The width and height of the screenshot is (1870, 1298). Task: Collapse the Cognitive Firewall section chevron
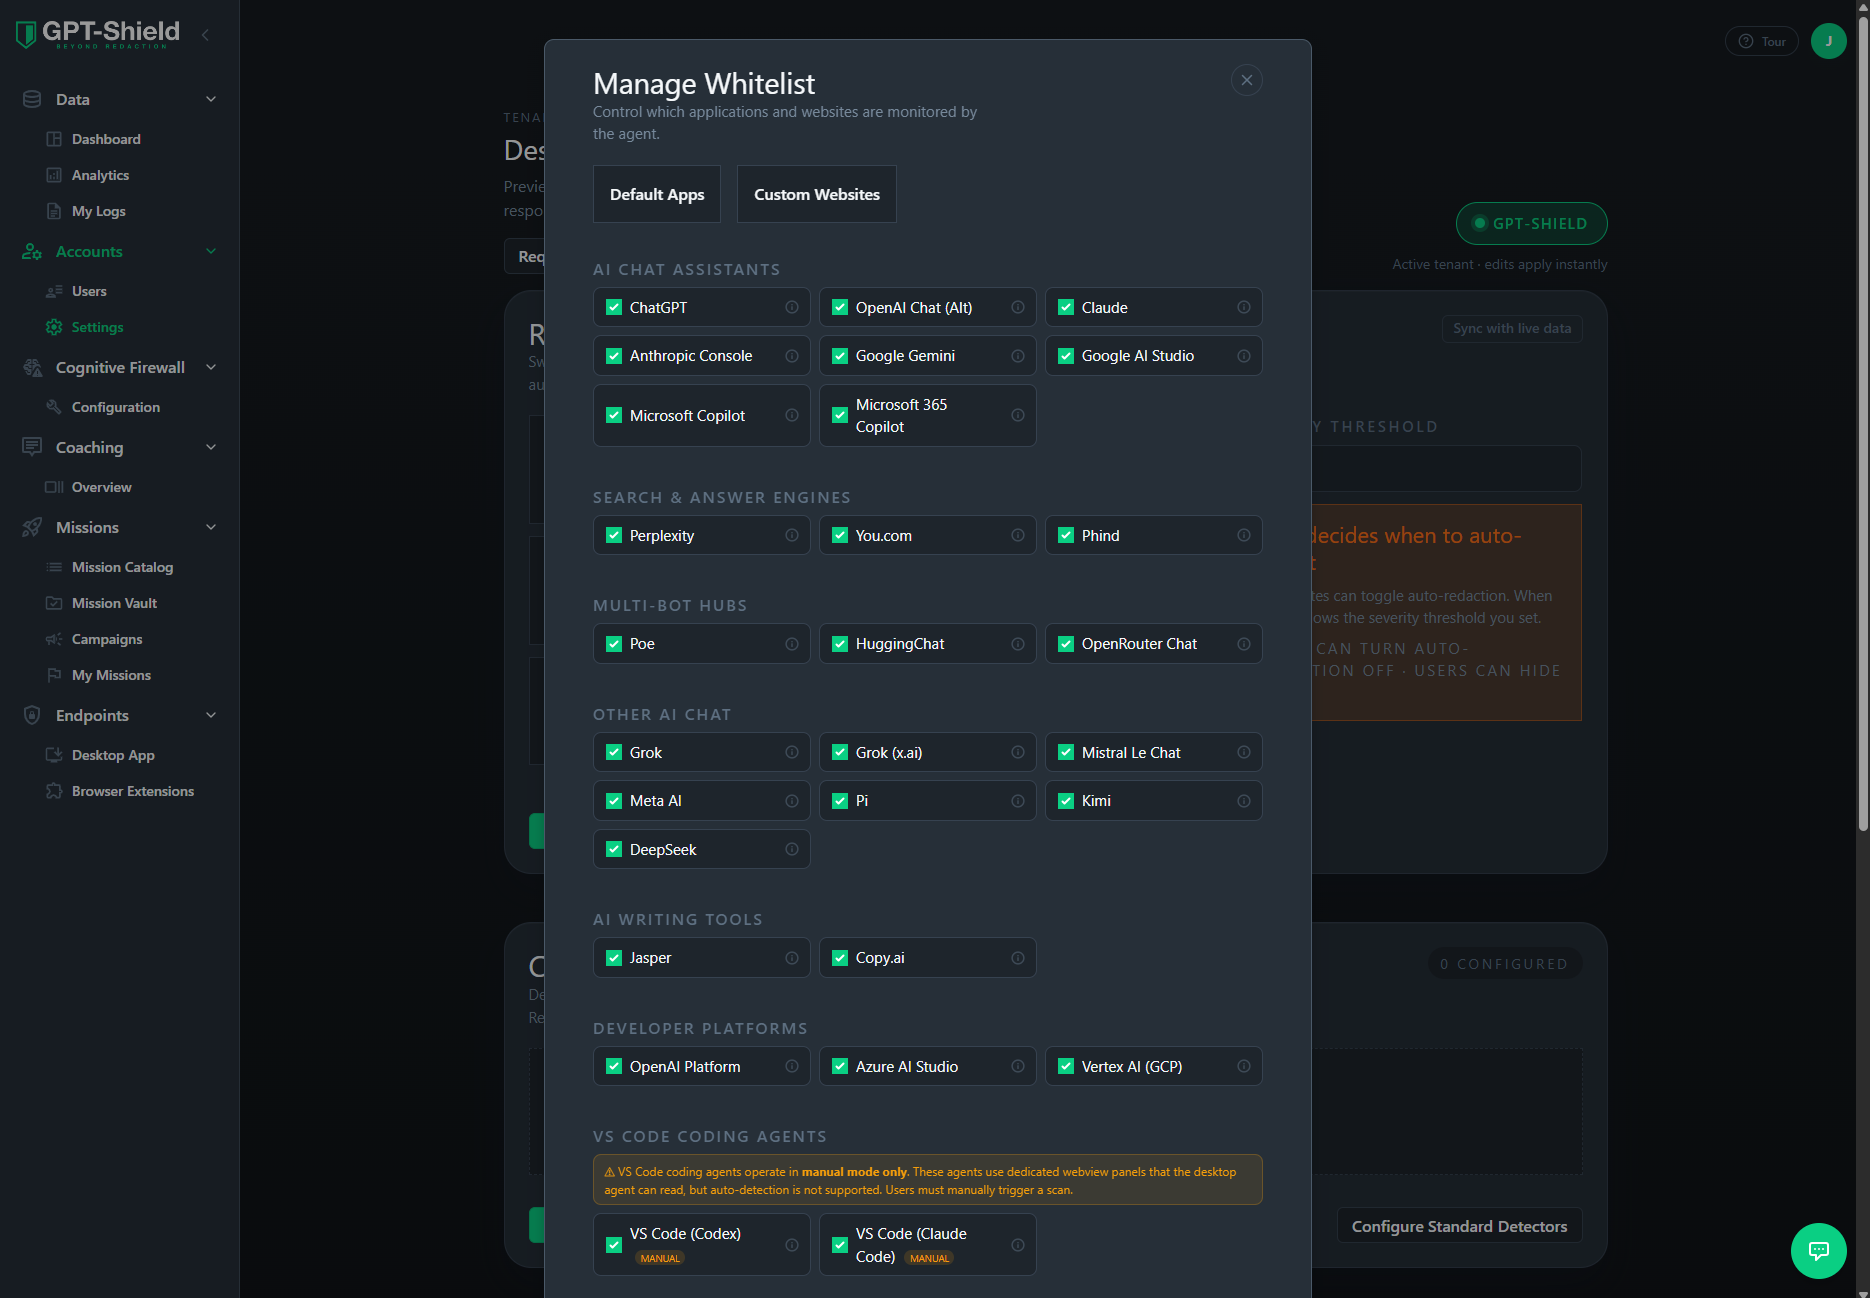coord(211,367)
